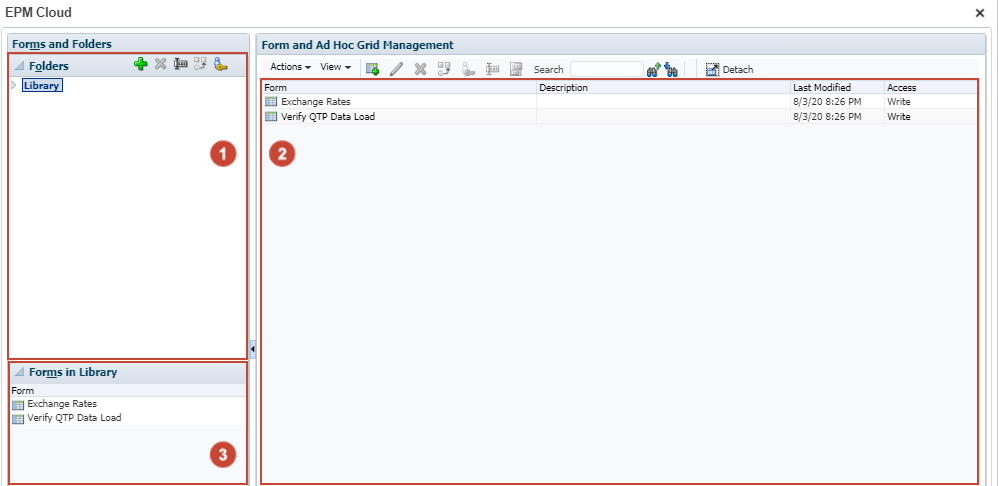Click the Rename form icon in grid toolbar
Viewport: 998px width, 486px height.
pyautogui.click(x=492, y=69)
